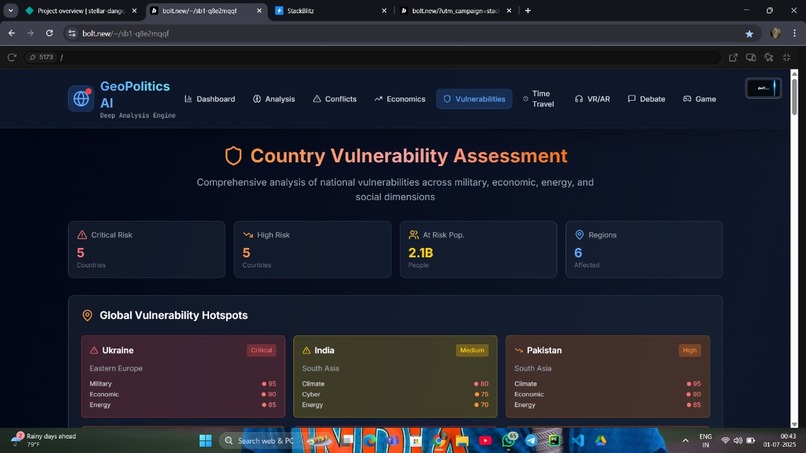Click the Ukraine warning triangle icon
The image size is (806, 453).
click(94, 350)
